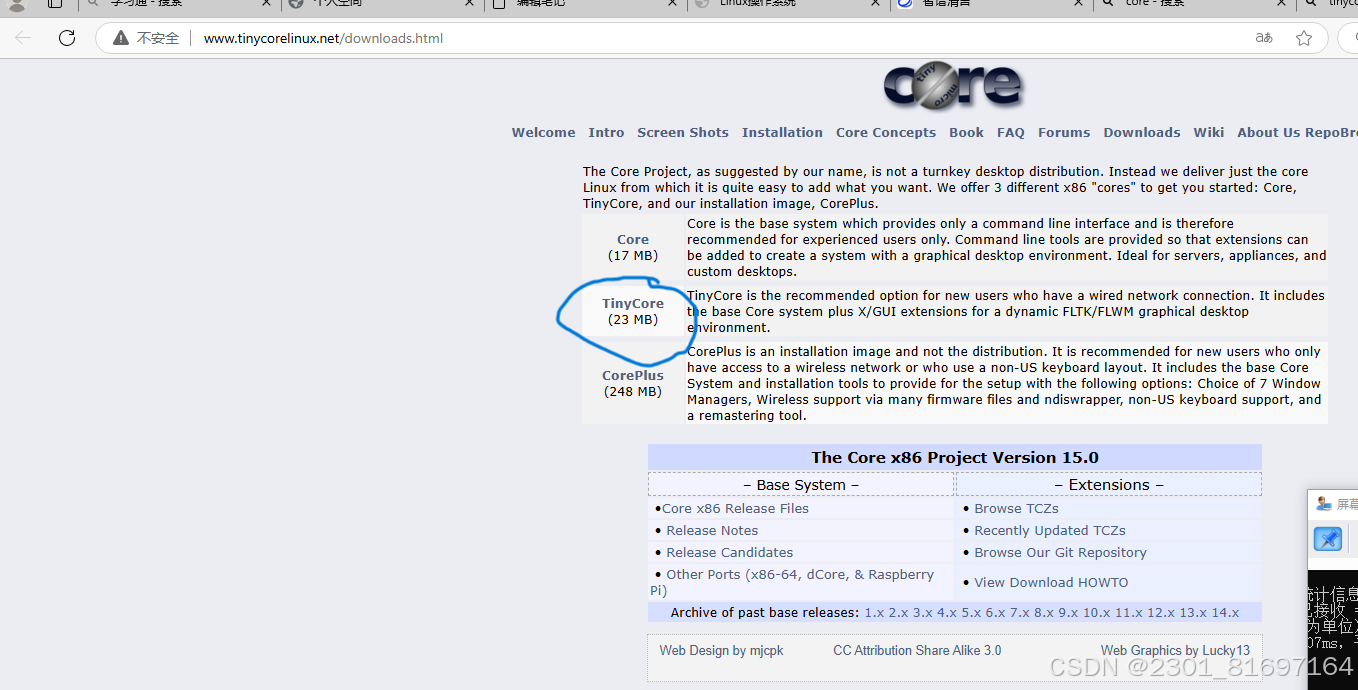This screenshot has width=1358, height=690.
Task: Open the 14.x archive release link
Action: click(x=1225, y=612)
